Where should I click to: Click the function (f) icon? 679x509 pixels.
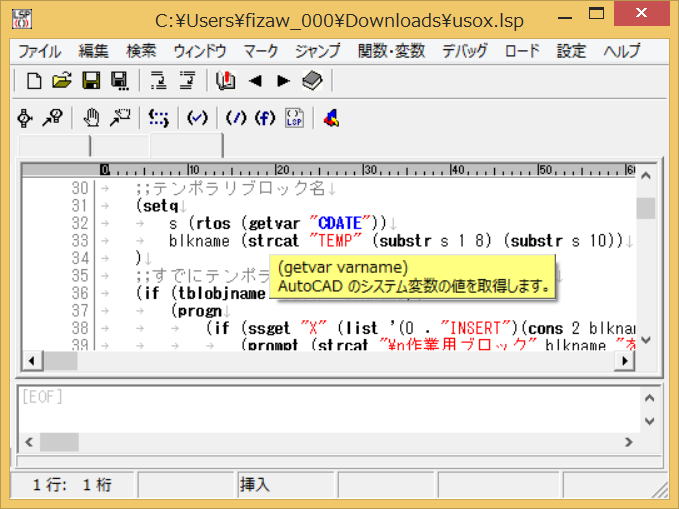coord(265,118)
